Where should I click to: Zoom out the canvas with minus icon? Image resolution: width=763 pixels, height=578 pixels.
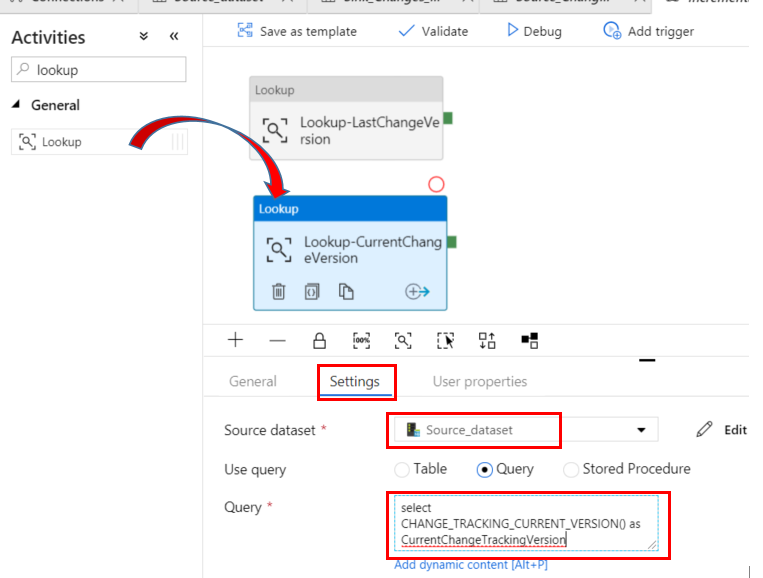point(277,341)
